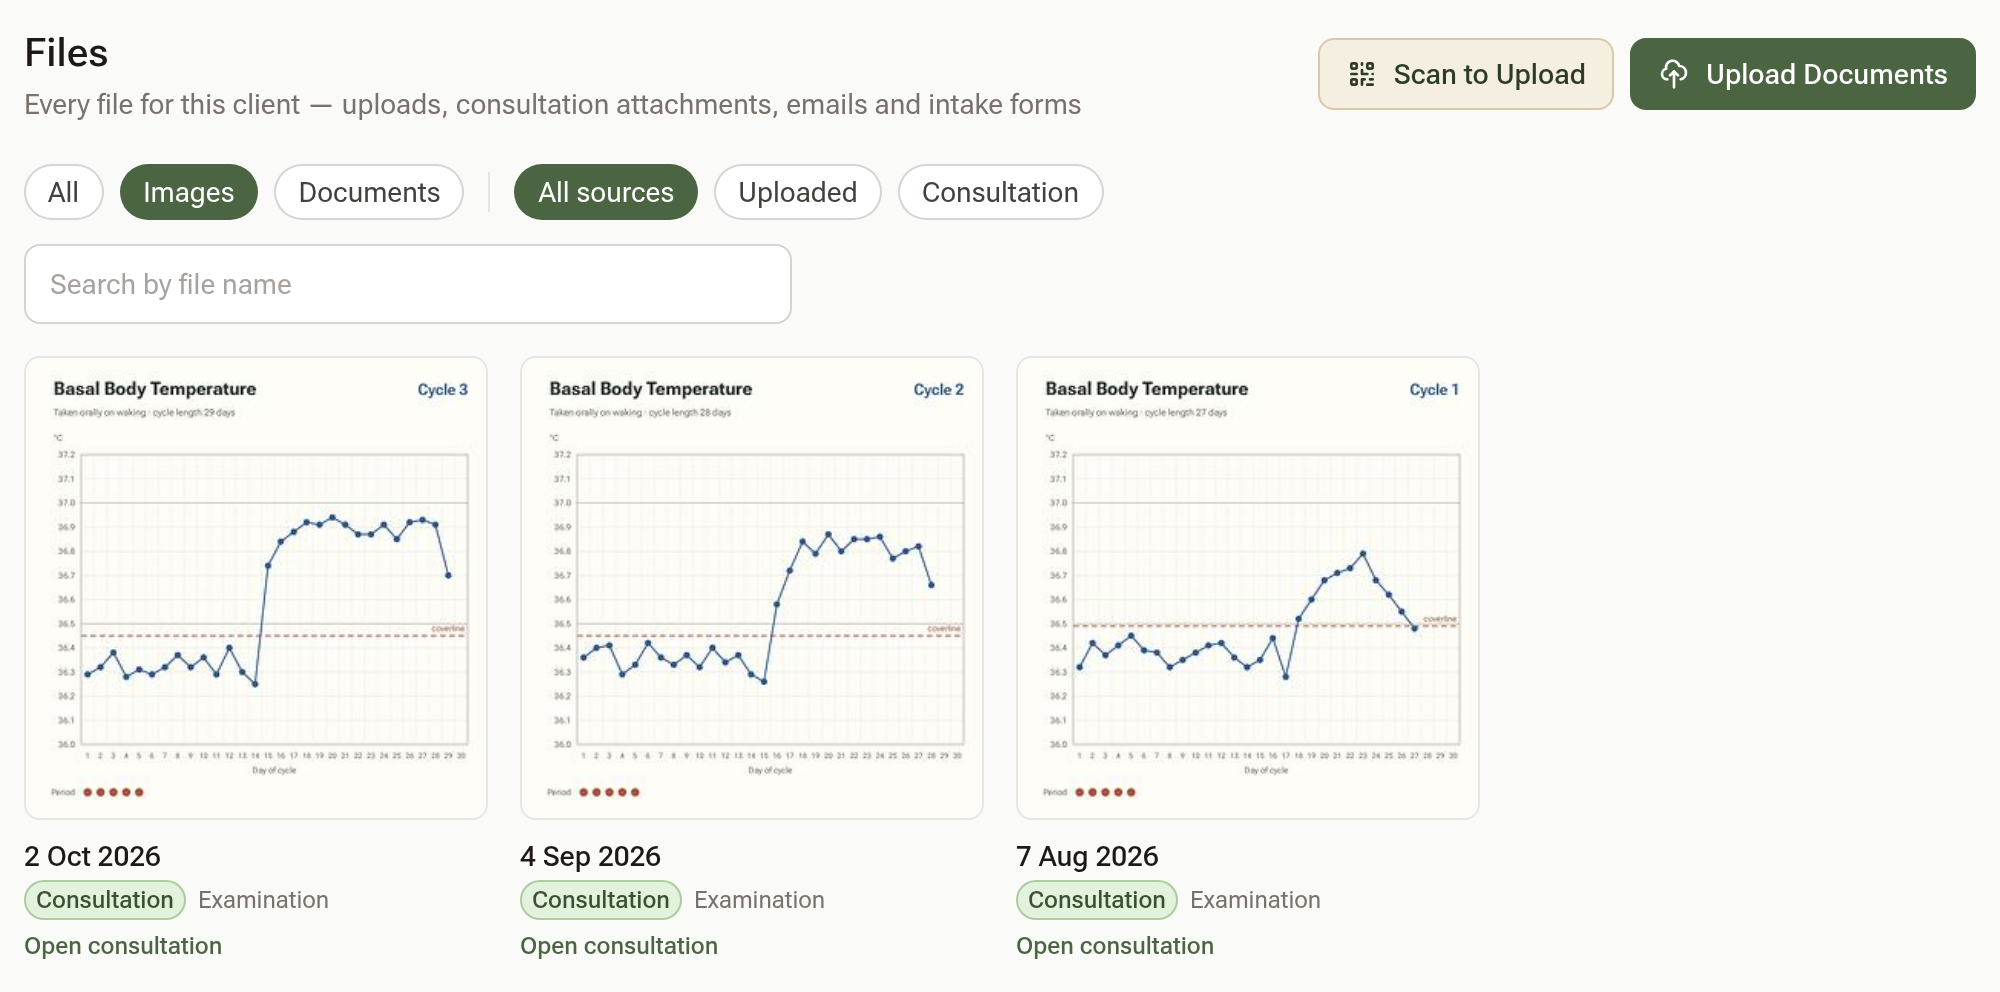
Task: Open consultation for the 2 Oct 2026 file
Action: 123,946
